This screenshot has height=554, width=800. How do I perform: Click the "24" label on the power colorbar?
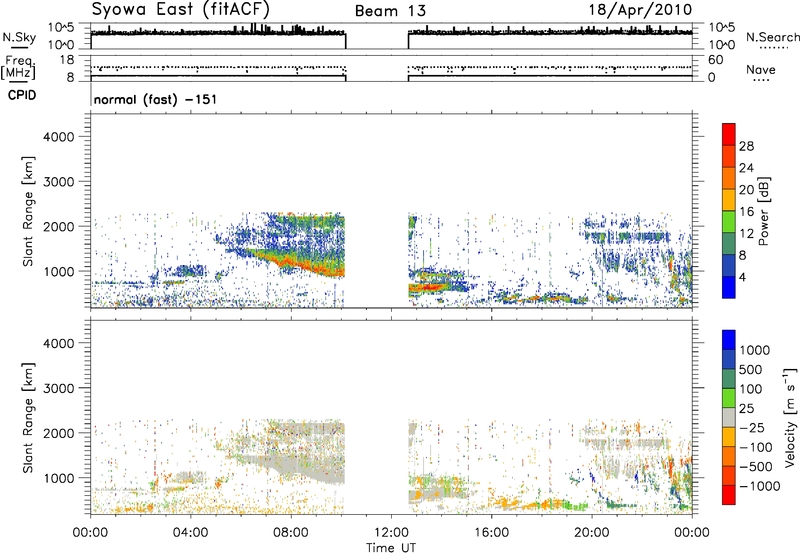tap(746, 168)
